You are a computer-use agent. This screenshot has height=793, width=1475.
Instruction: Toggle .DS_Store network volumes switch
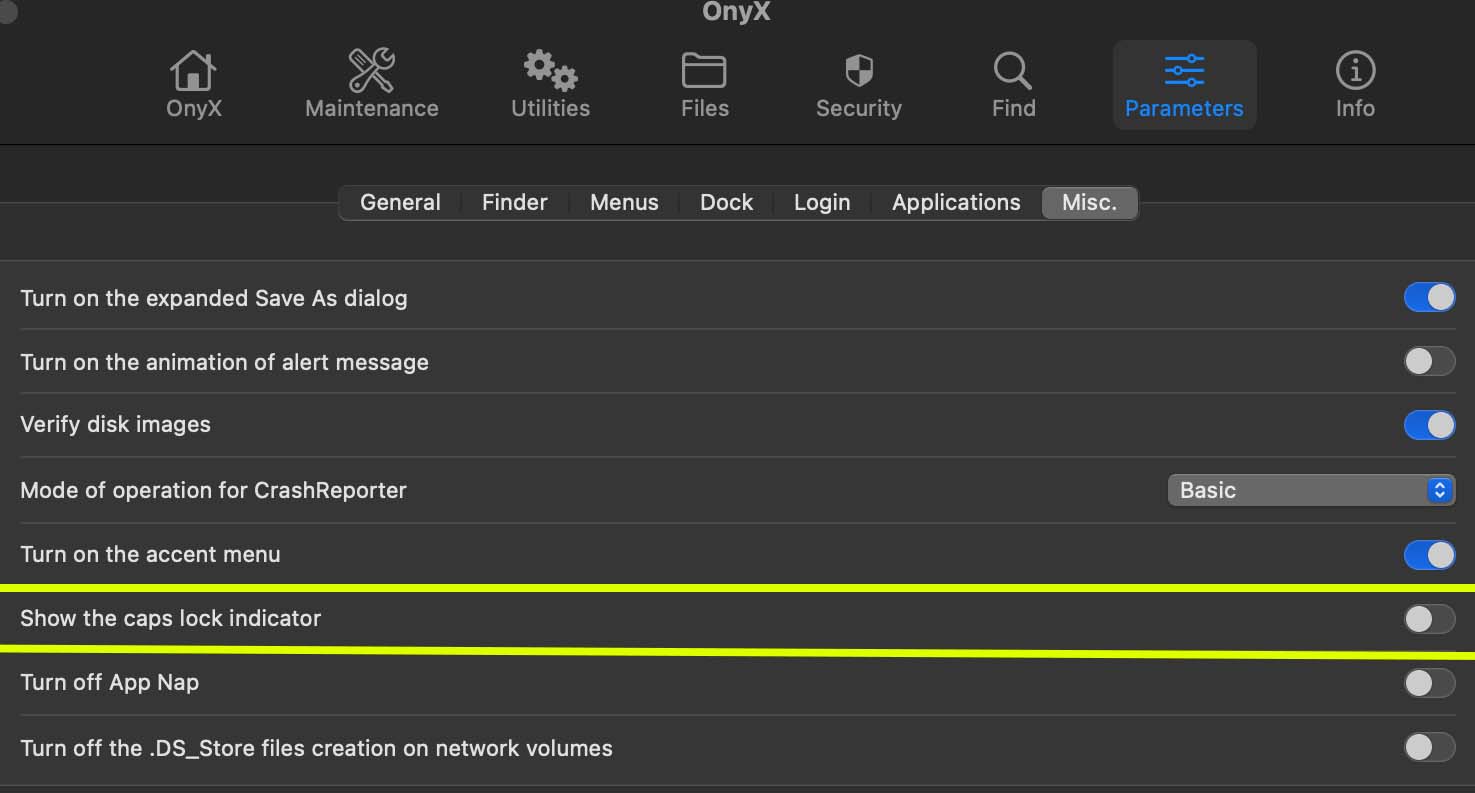(x=1429, y=747)
